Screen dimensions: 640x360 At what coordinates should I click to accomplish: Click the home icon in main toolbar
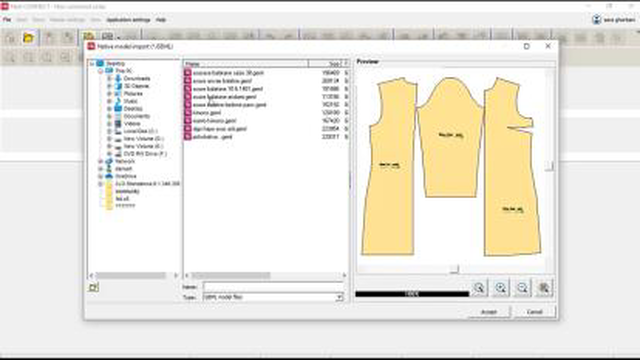10,38
